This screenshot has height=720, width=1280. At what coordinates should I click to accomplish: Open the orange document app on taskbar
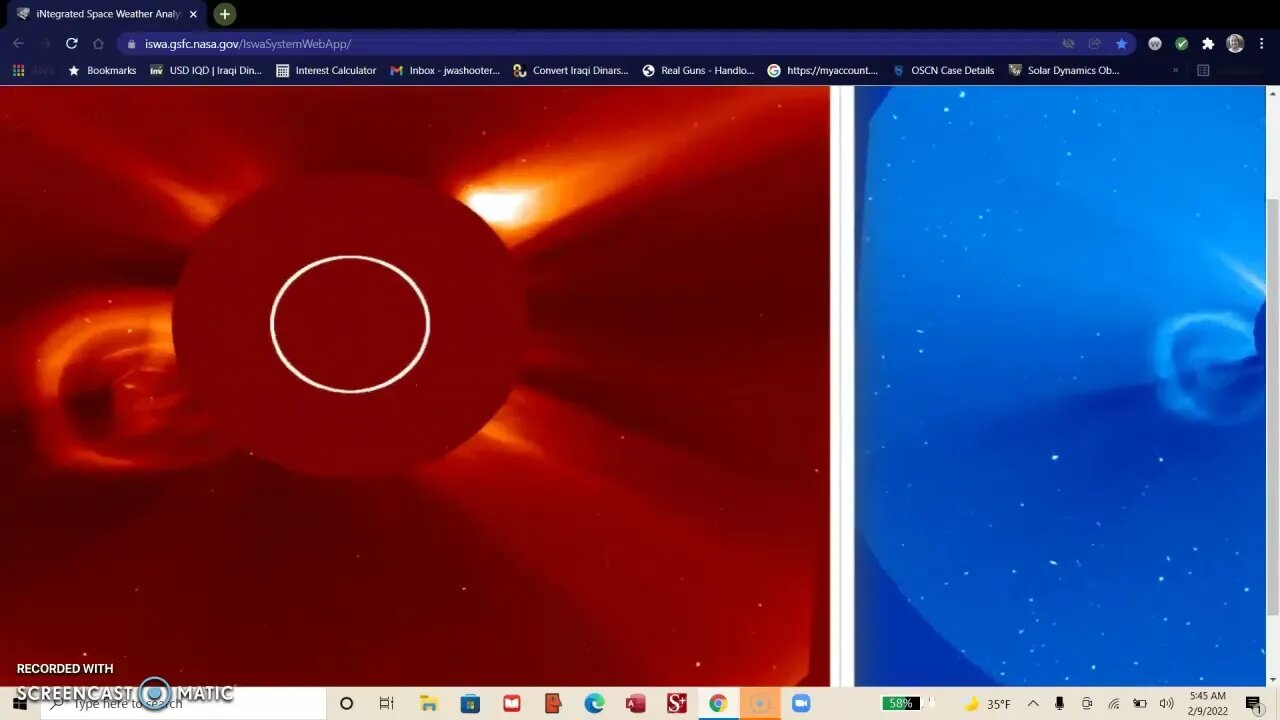point(553,704)
